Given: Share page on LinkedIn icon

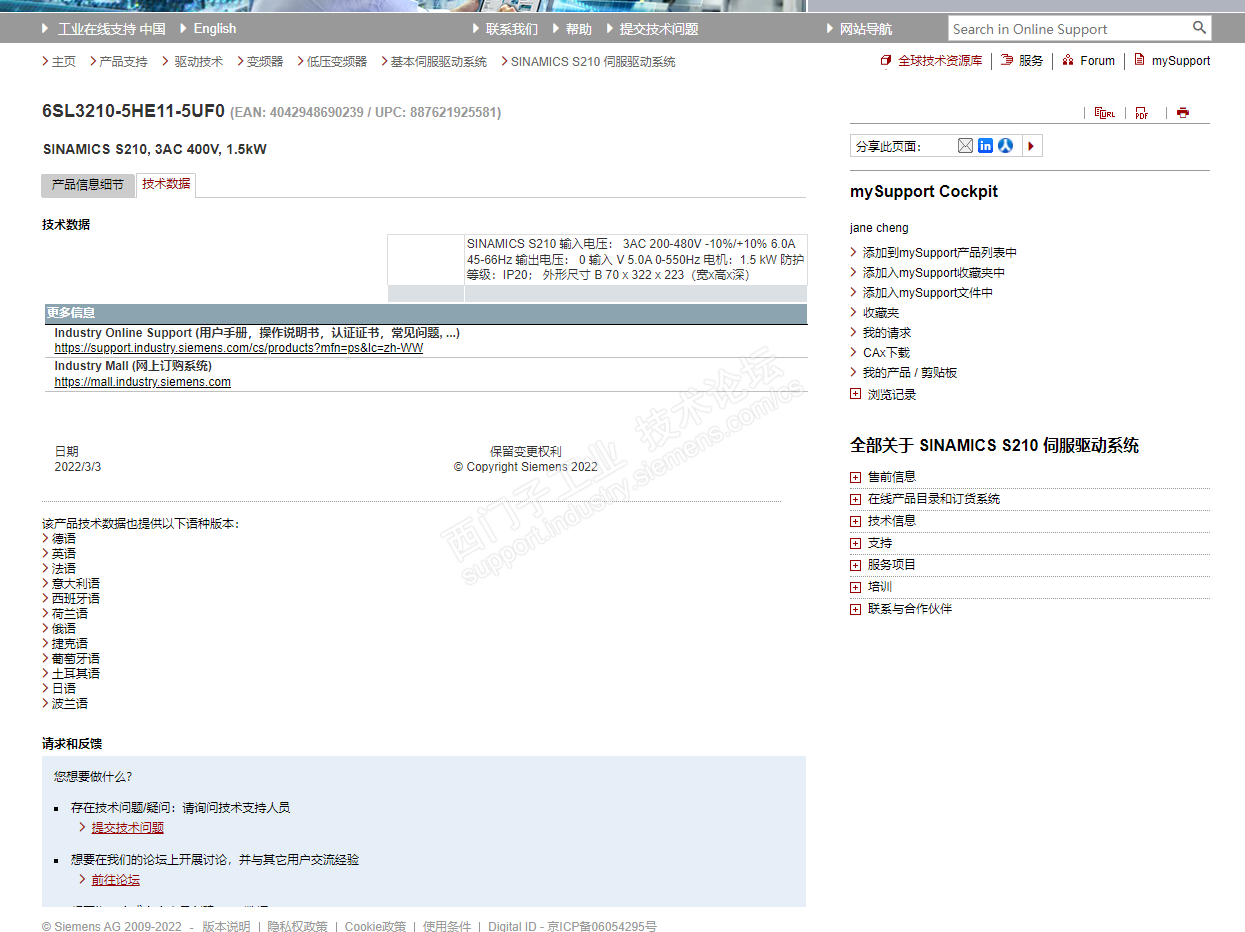Looking at the screenshot, I should tap(985, 146).
